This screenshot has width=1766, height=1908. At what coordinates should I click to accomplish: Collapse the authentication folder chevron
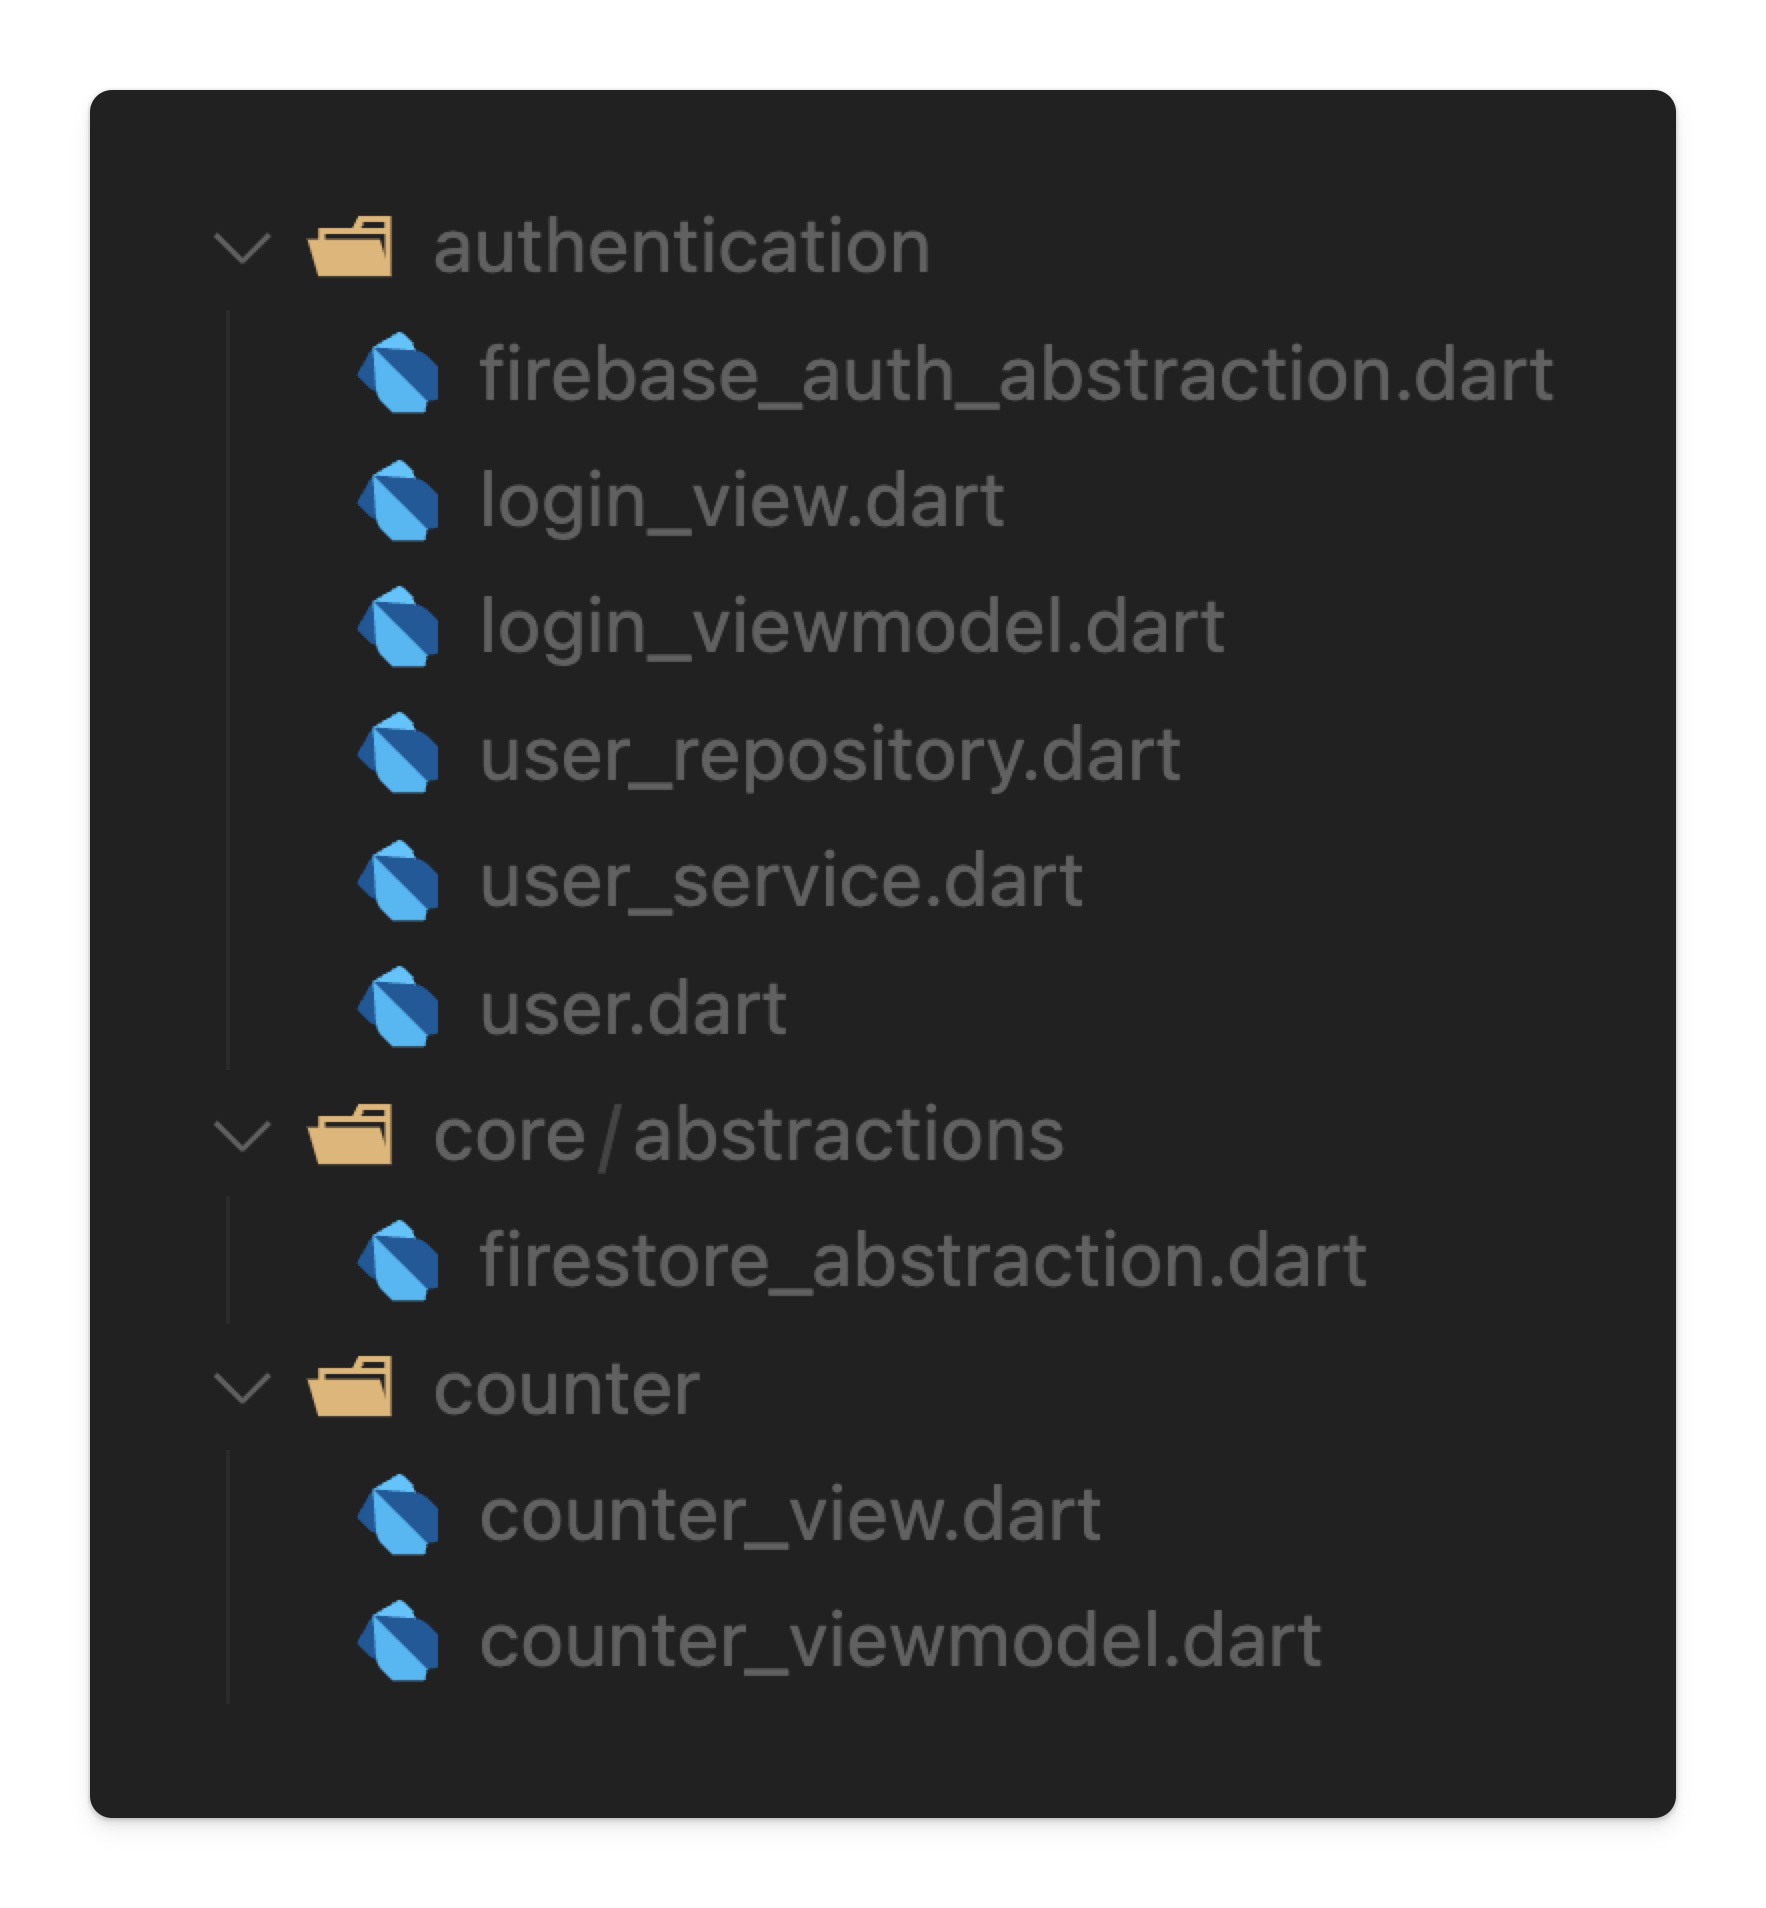pos(243,248)
